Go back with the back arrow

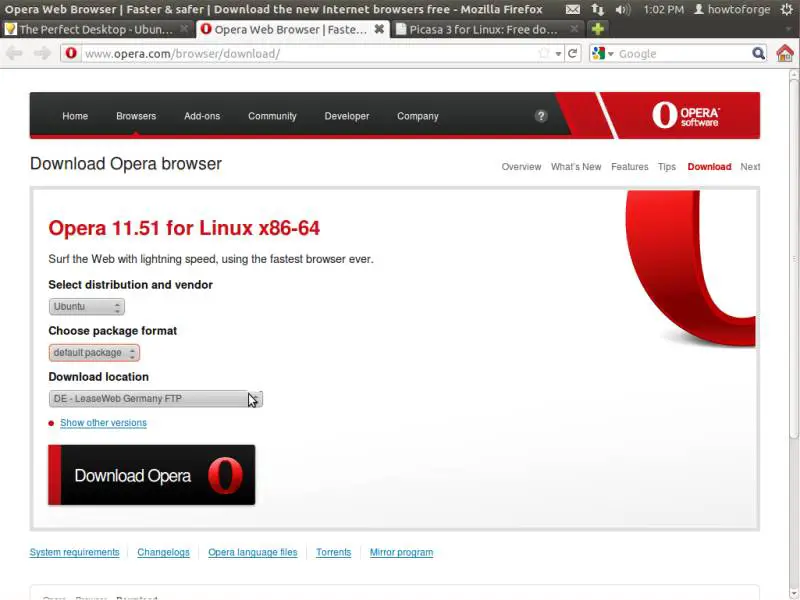[x=14, y=53]
